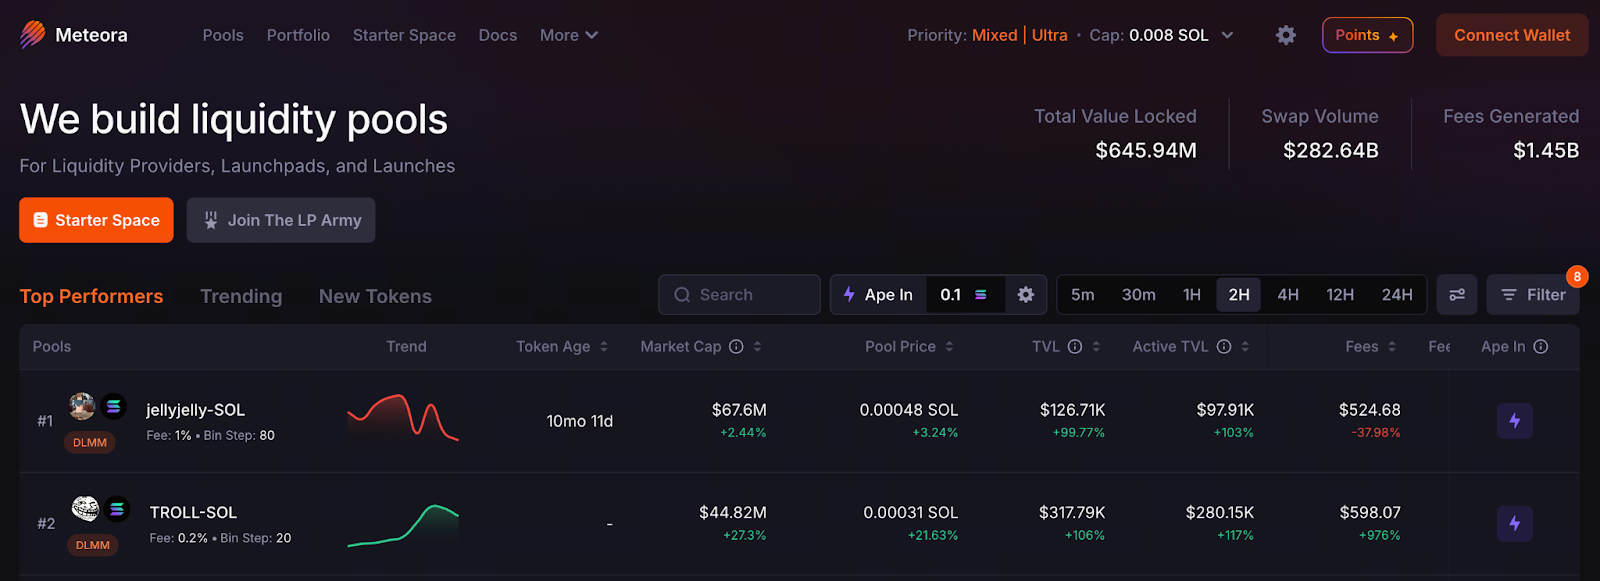Open Ape In settings gear
This screenshot has width=1600, height=581.
coord(1025,295)
